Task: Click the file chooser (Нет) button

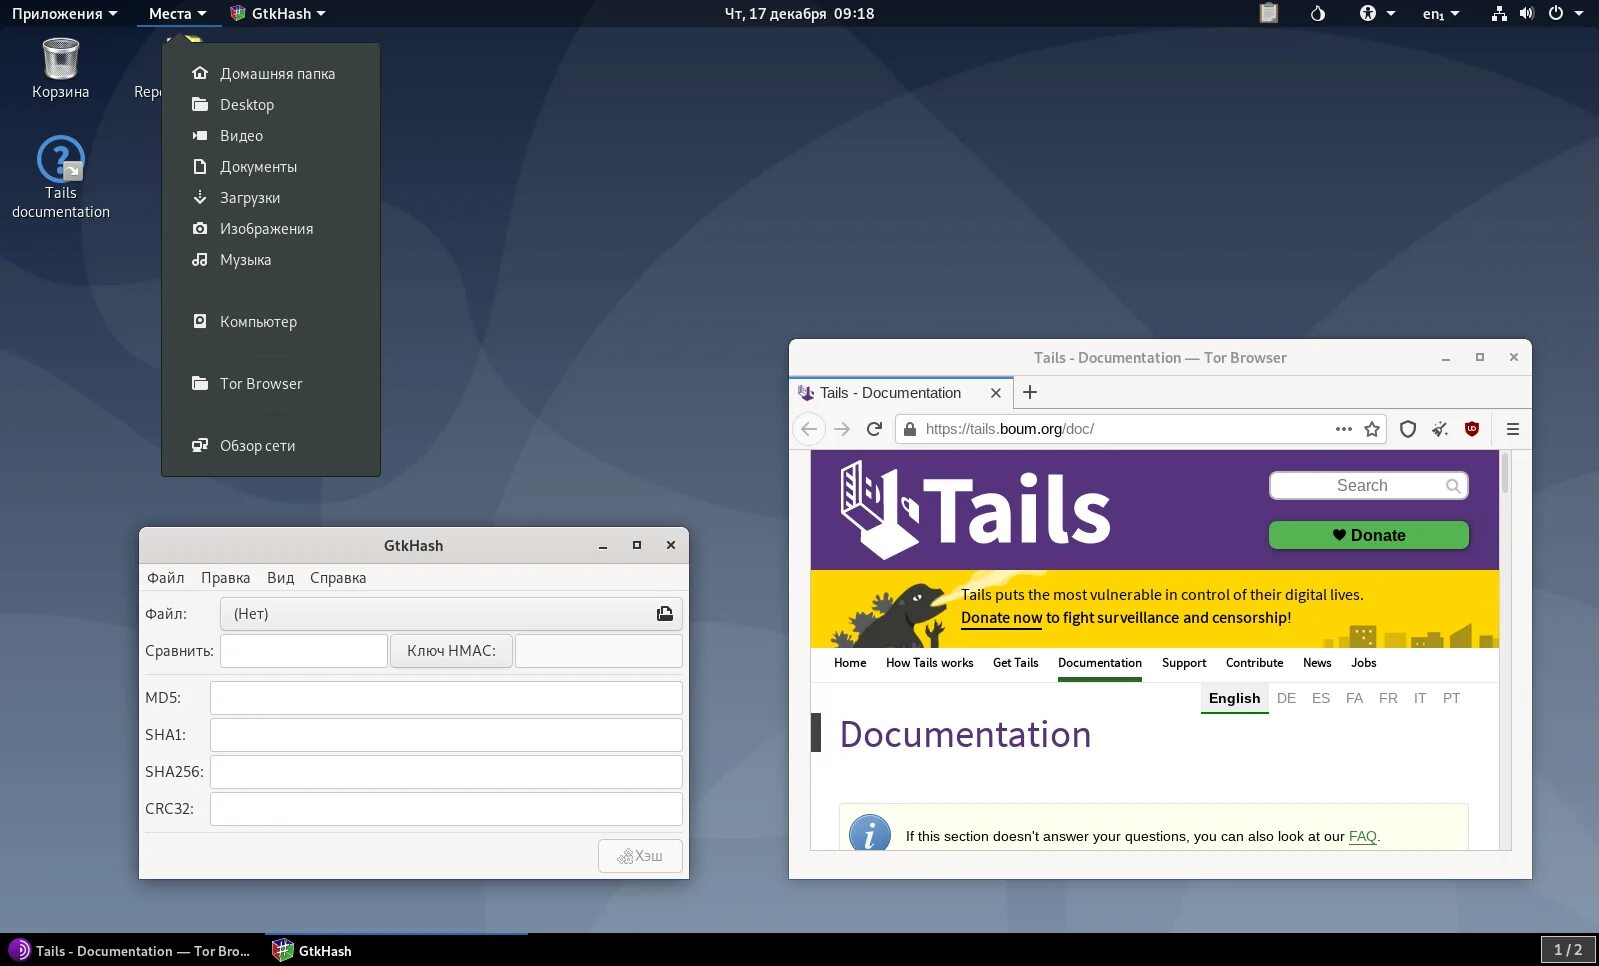Action: pos(451,613)
